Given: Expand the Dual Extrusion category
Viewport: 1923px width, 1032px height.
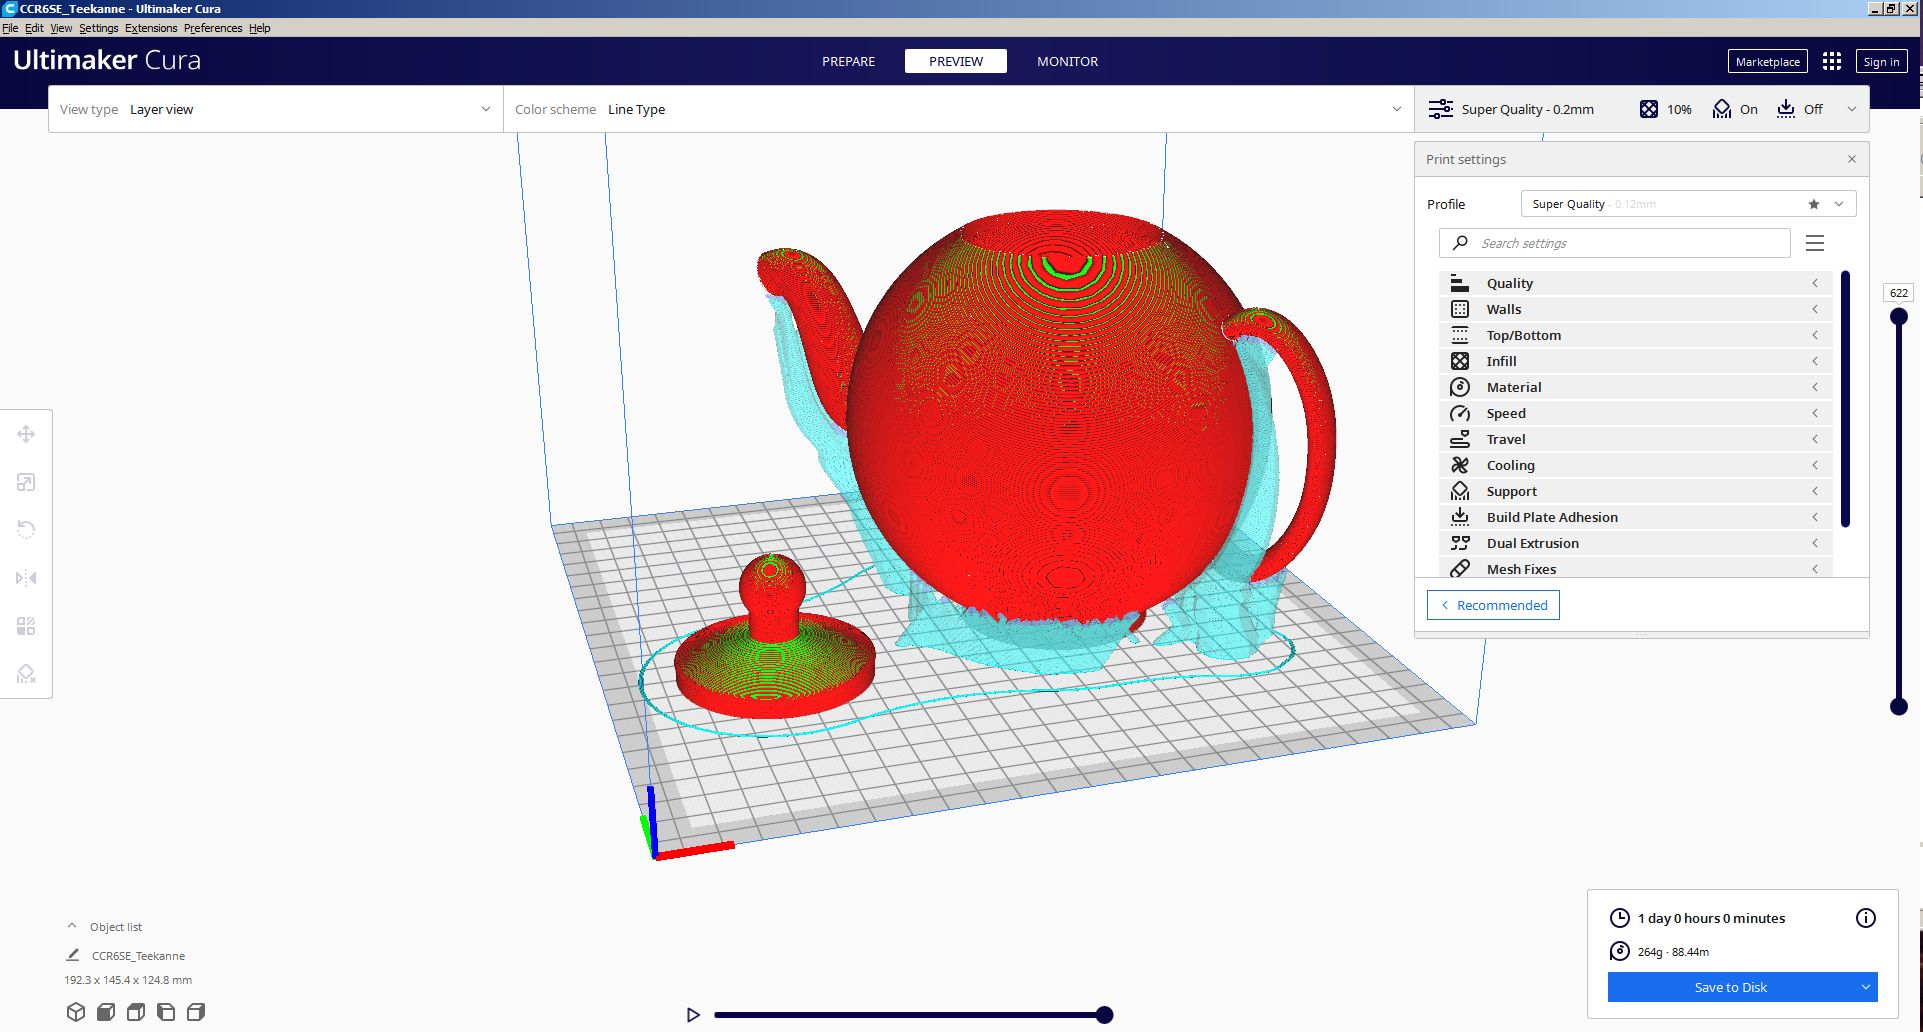Looking at the screenshot, I should [x=1635, y=543].
